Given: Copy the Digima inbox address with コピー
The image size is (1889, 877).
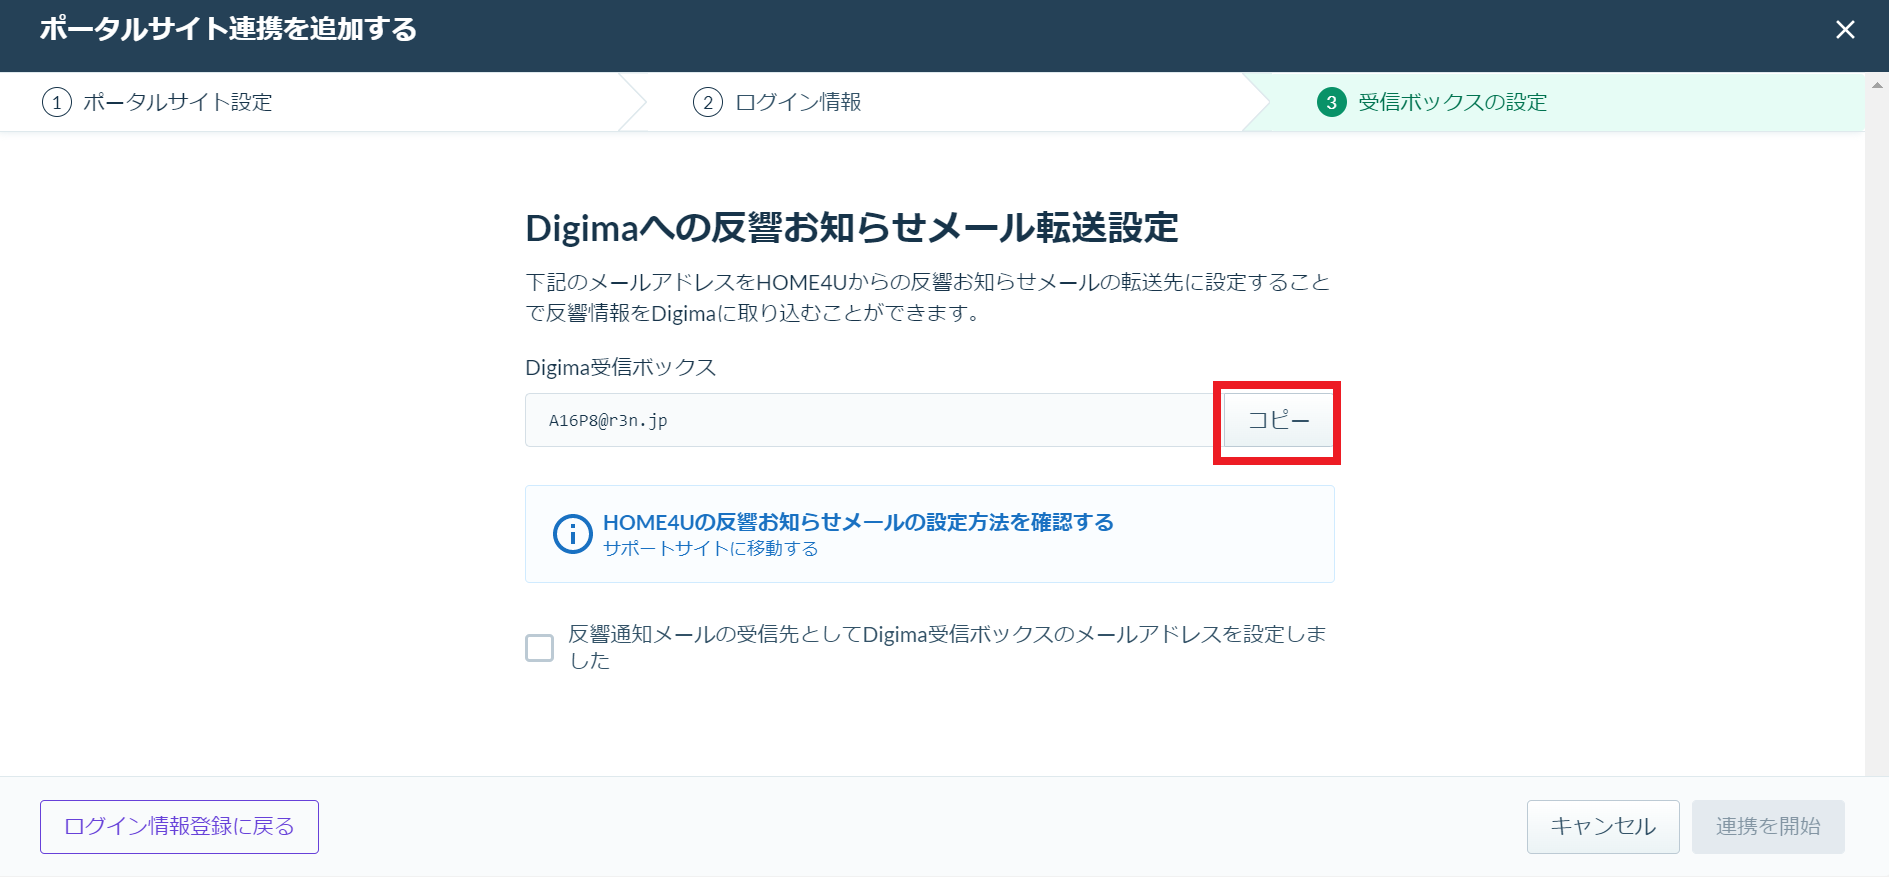Looking at the screenshot, I should point(1278,421).
